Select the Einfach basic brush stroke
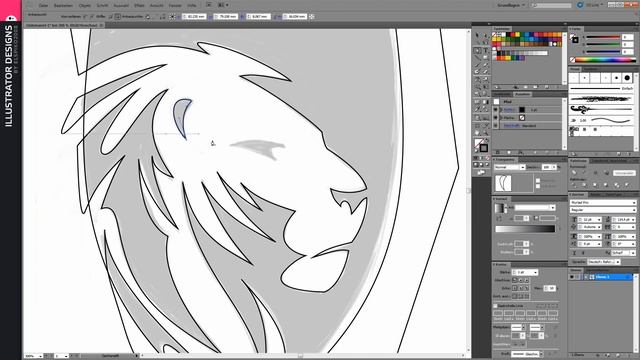640x360 pixels. (601, 88)
